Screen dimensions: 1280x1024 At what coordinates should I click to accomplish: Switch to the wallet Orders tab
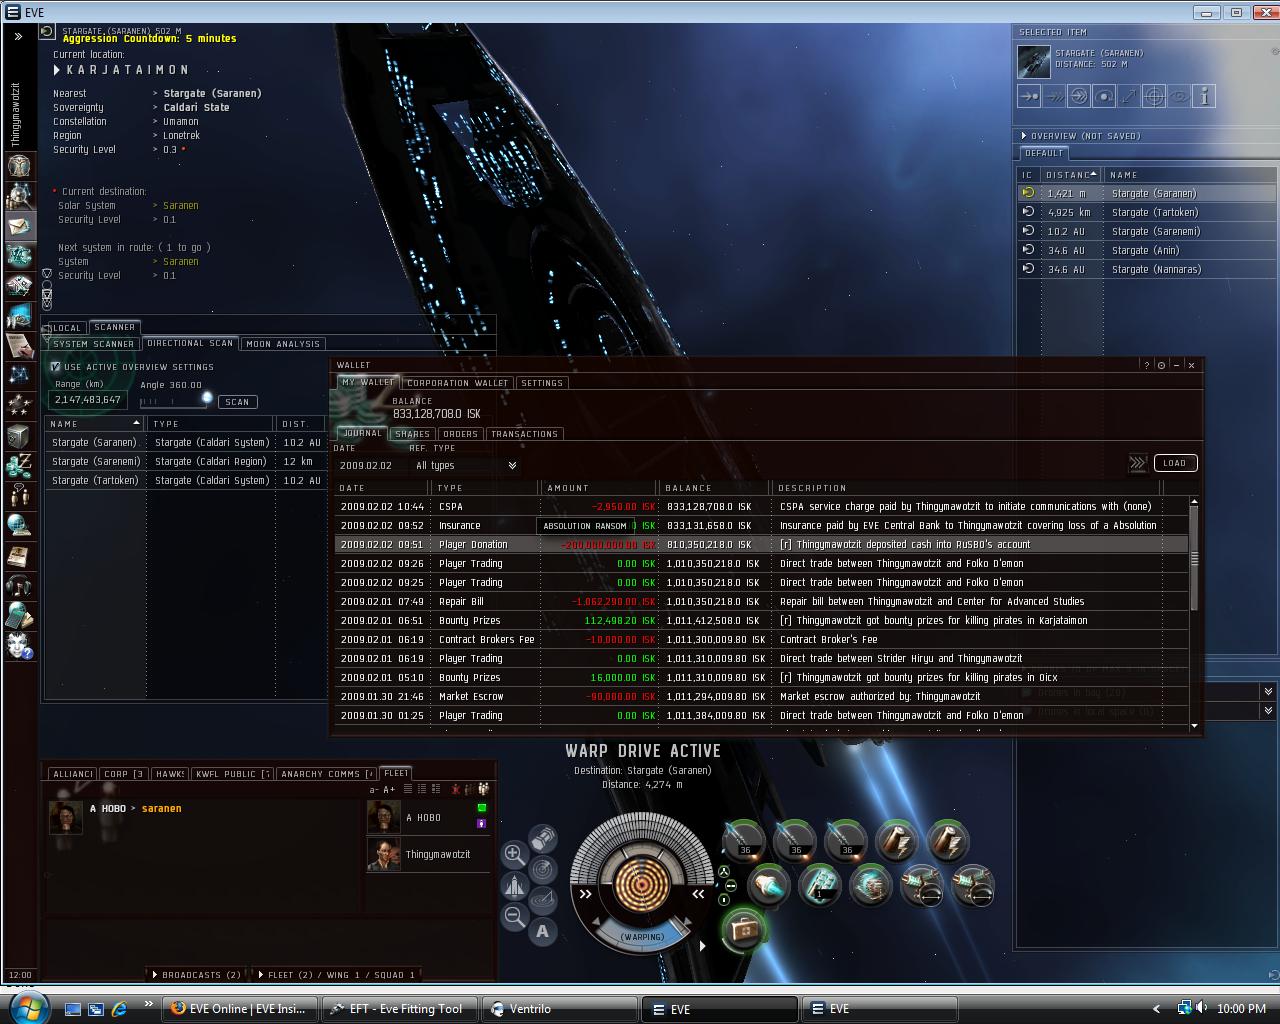coord(460,434)
